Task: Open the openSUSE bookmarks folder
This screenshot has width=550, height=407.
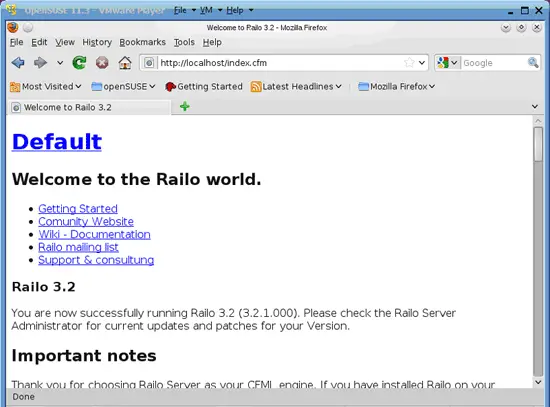Action: [x=123, y=86]
